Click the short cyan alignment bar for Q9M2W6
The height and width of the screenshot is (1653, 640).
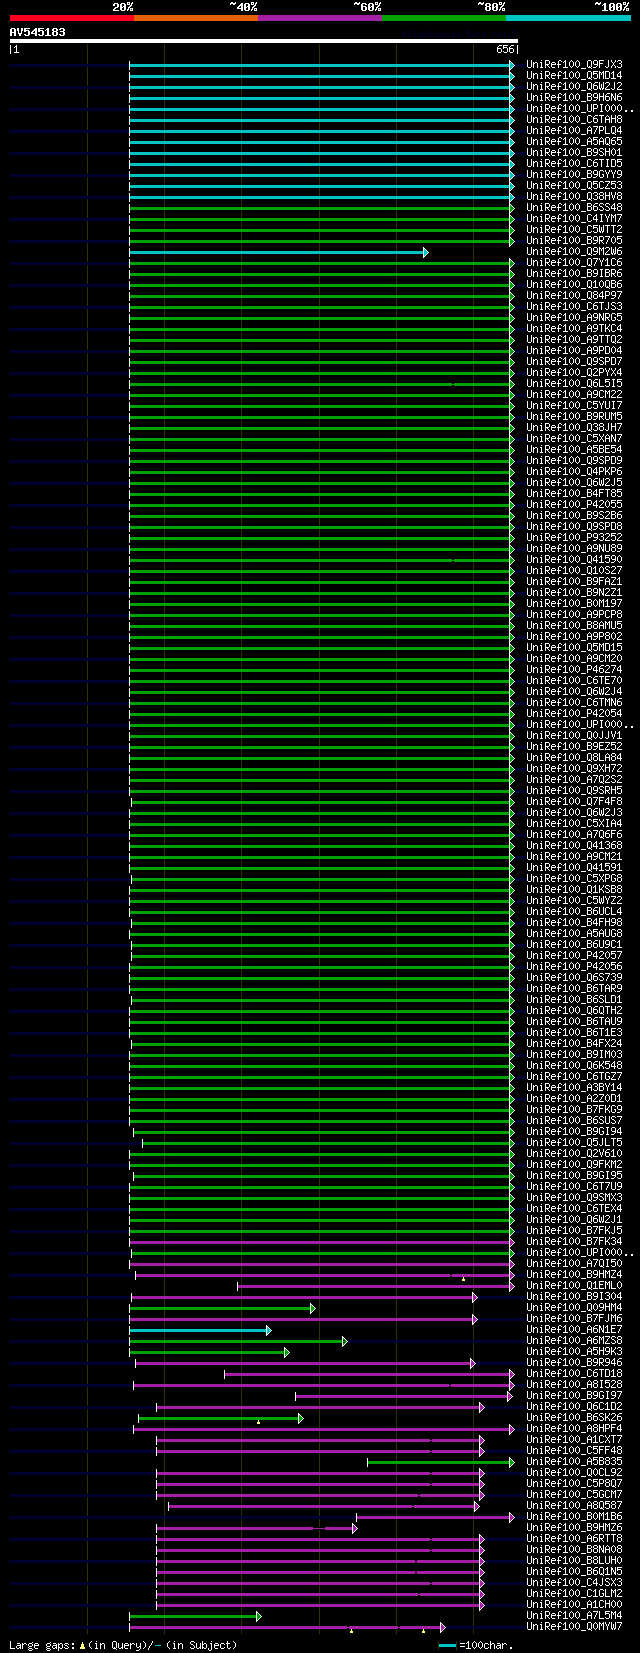(x=278, y=252)
